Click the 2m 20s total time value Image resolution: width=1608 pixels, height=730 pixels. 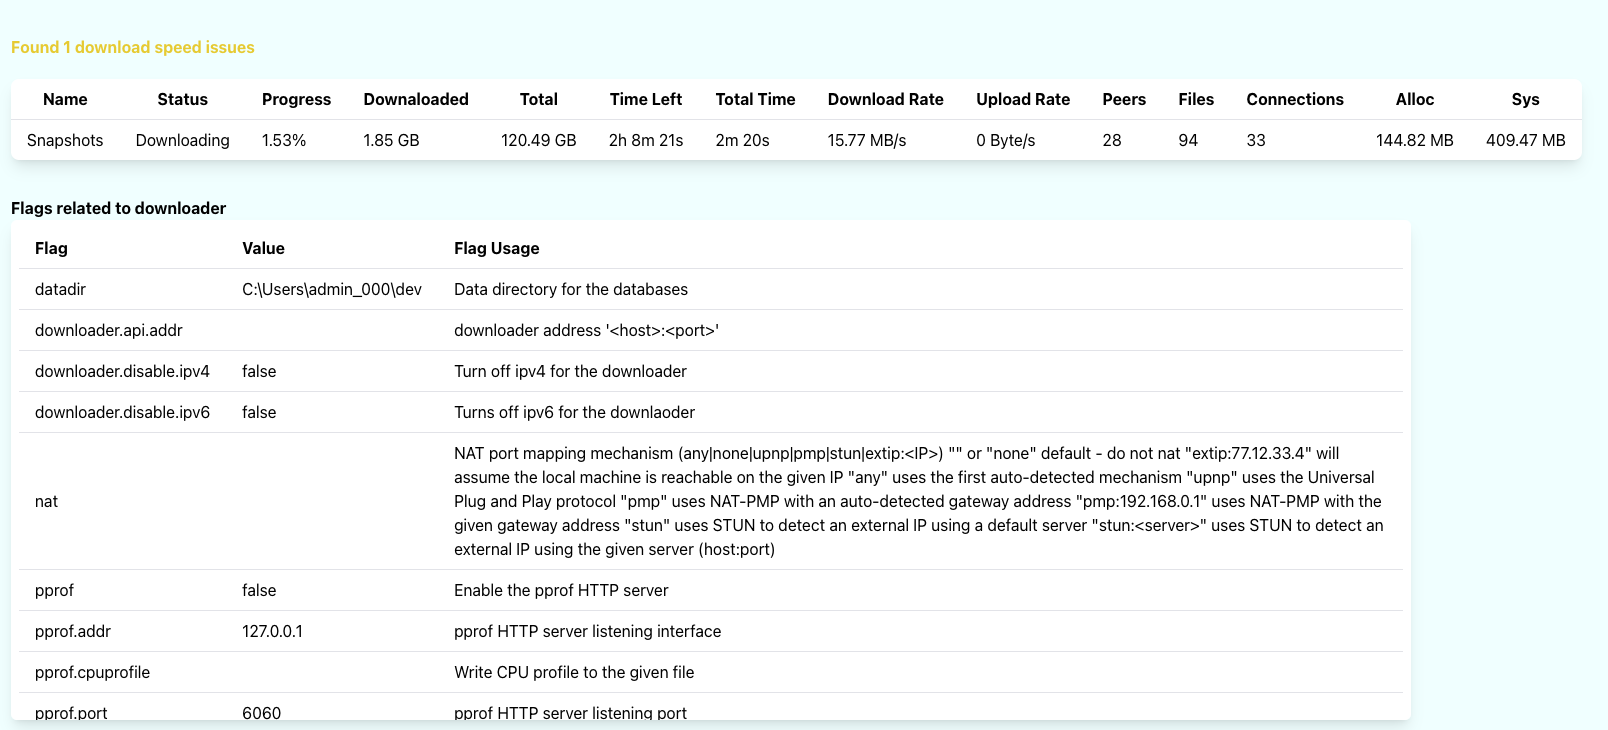pyautogui.click(x=742, y=140)
